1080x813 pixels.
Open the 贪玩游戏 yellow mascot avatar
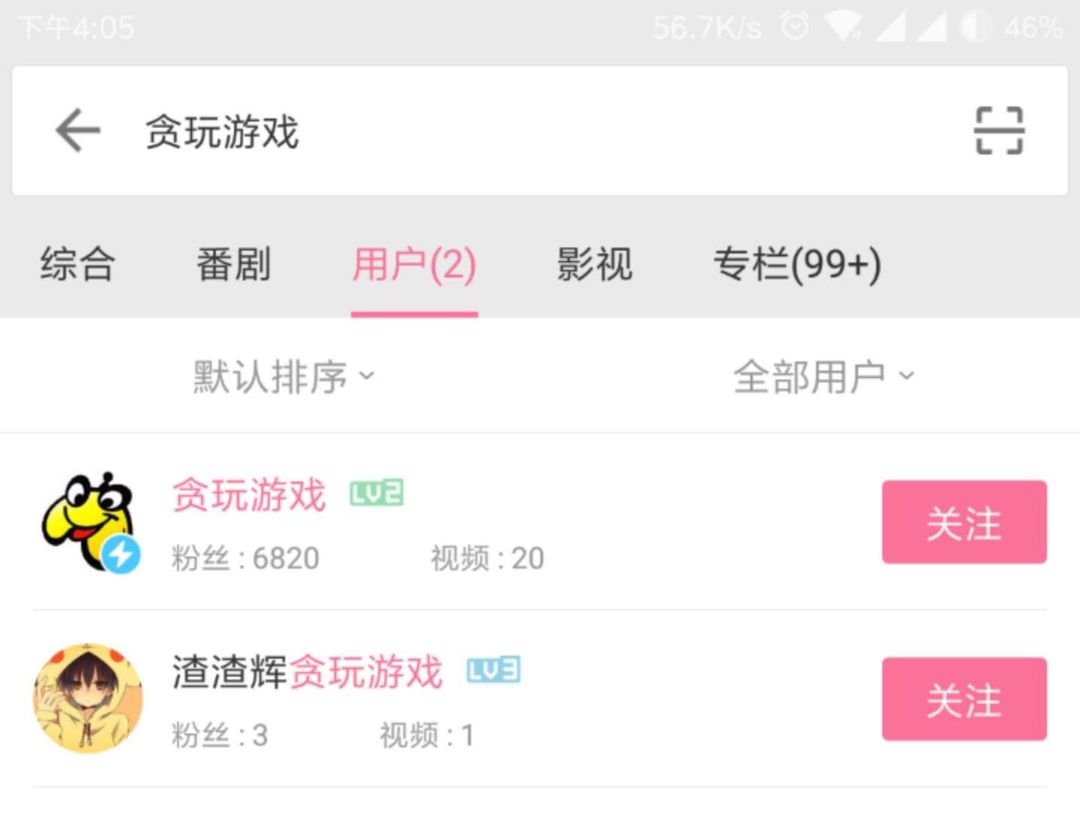coord(90,522)
